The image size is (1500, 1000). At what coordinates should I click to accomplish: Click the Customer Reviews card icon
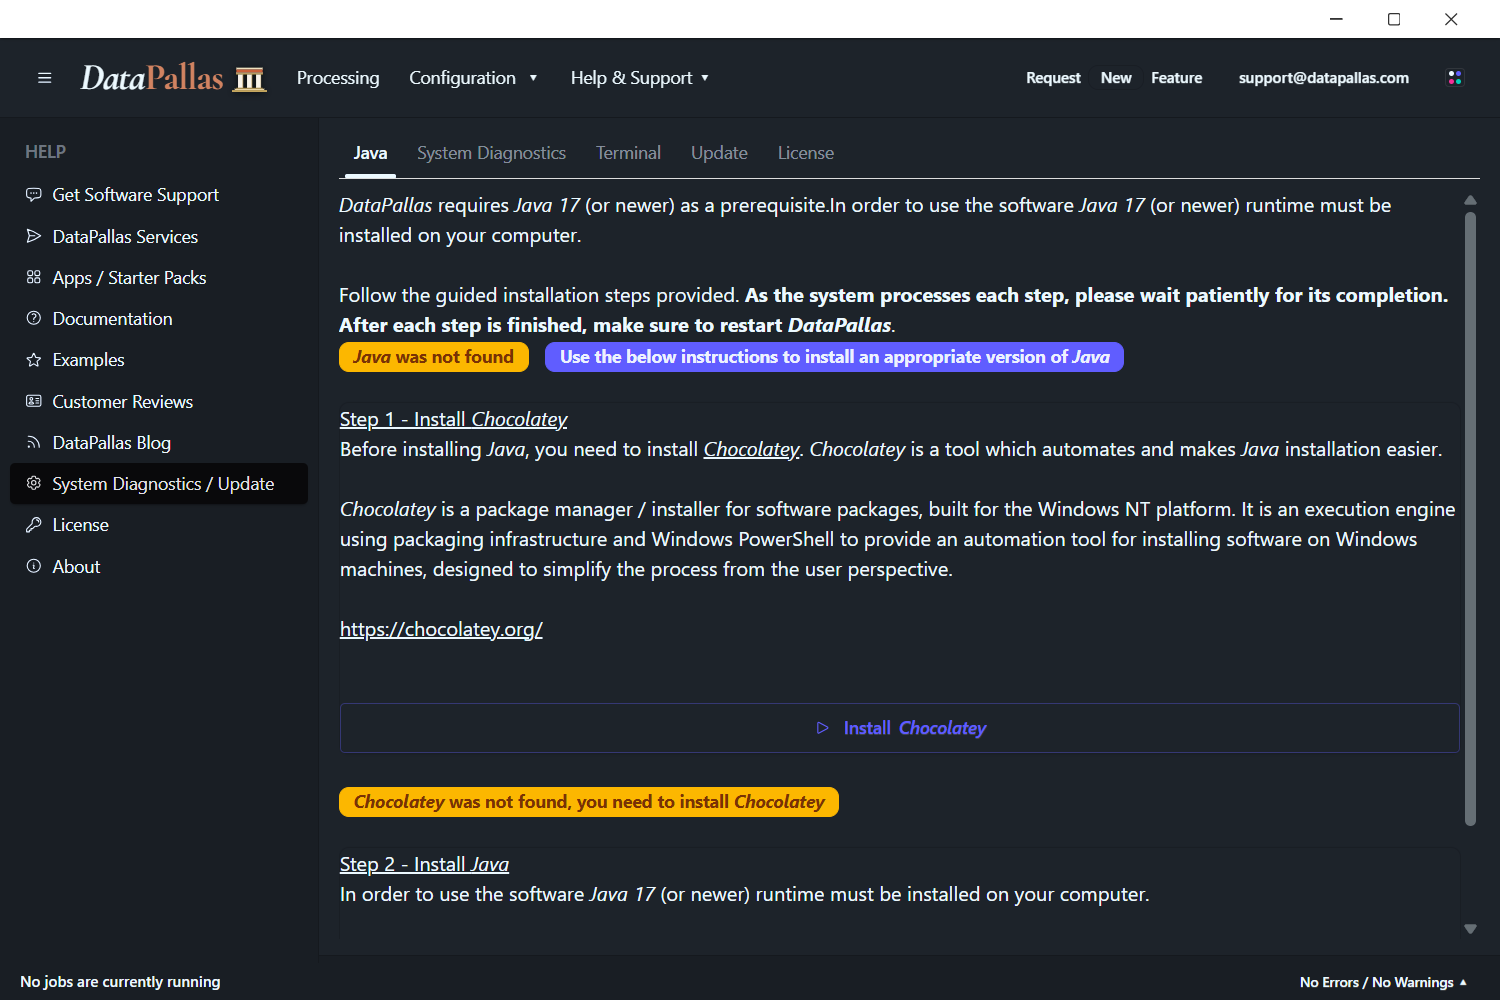click(x=34, y=401)
